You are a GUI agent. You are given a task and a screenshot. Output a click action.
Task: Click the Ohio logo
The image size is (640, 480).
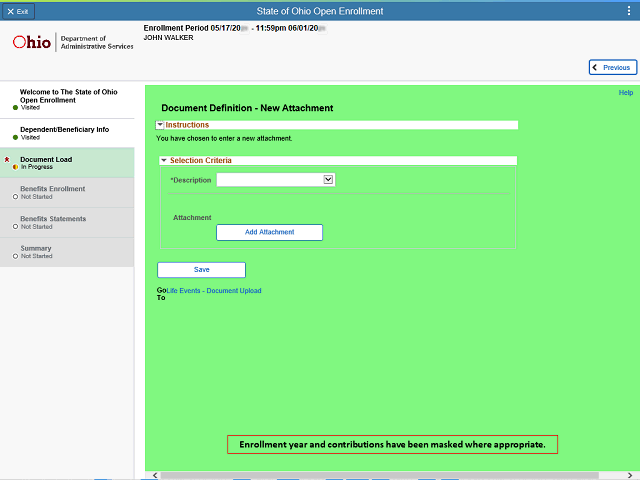click(x=32, y=42)
